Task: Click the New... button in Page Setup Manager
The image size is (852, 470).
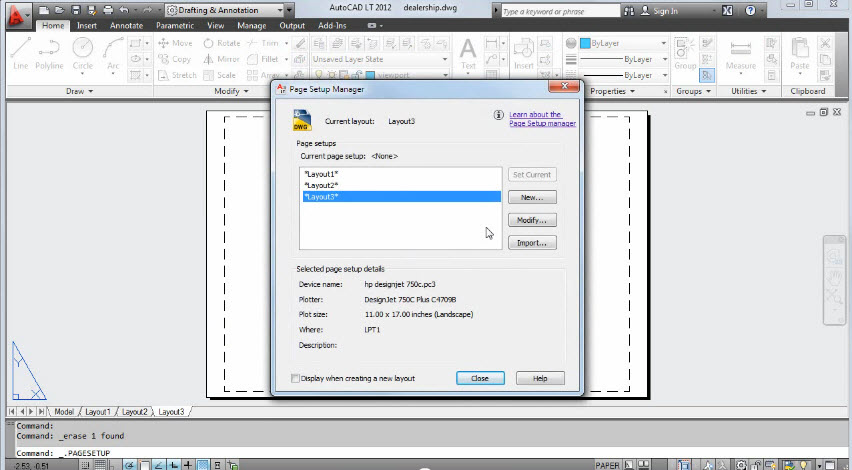Action: [x=532, y=197]
